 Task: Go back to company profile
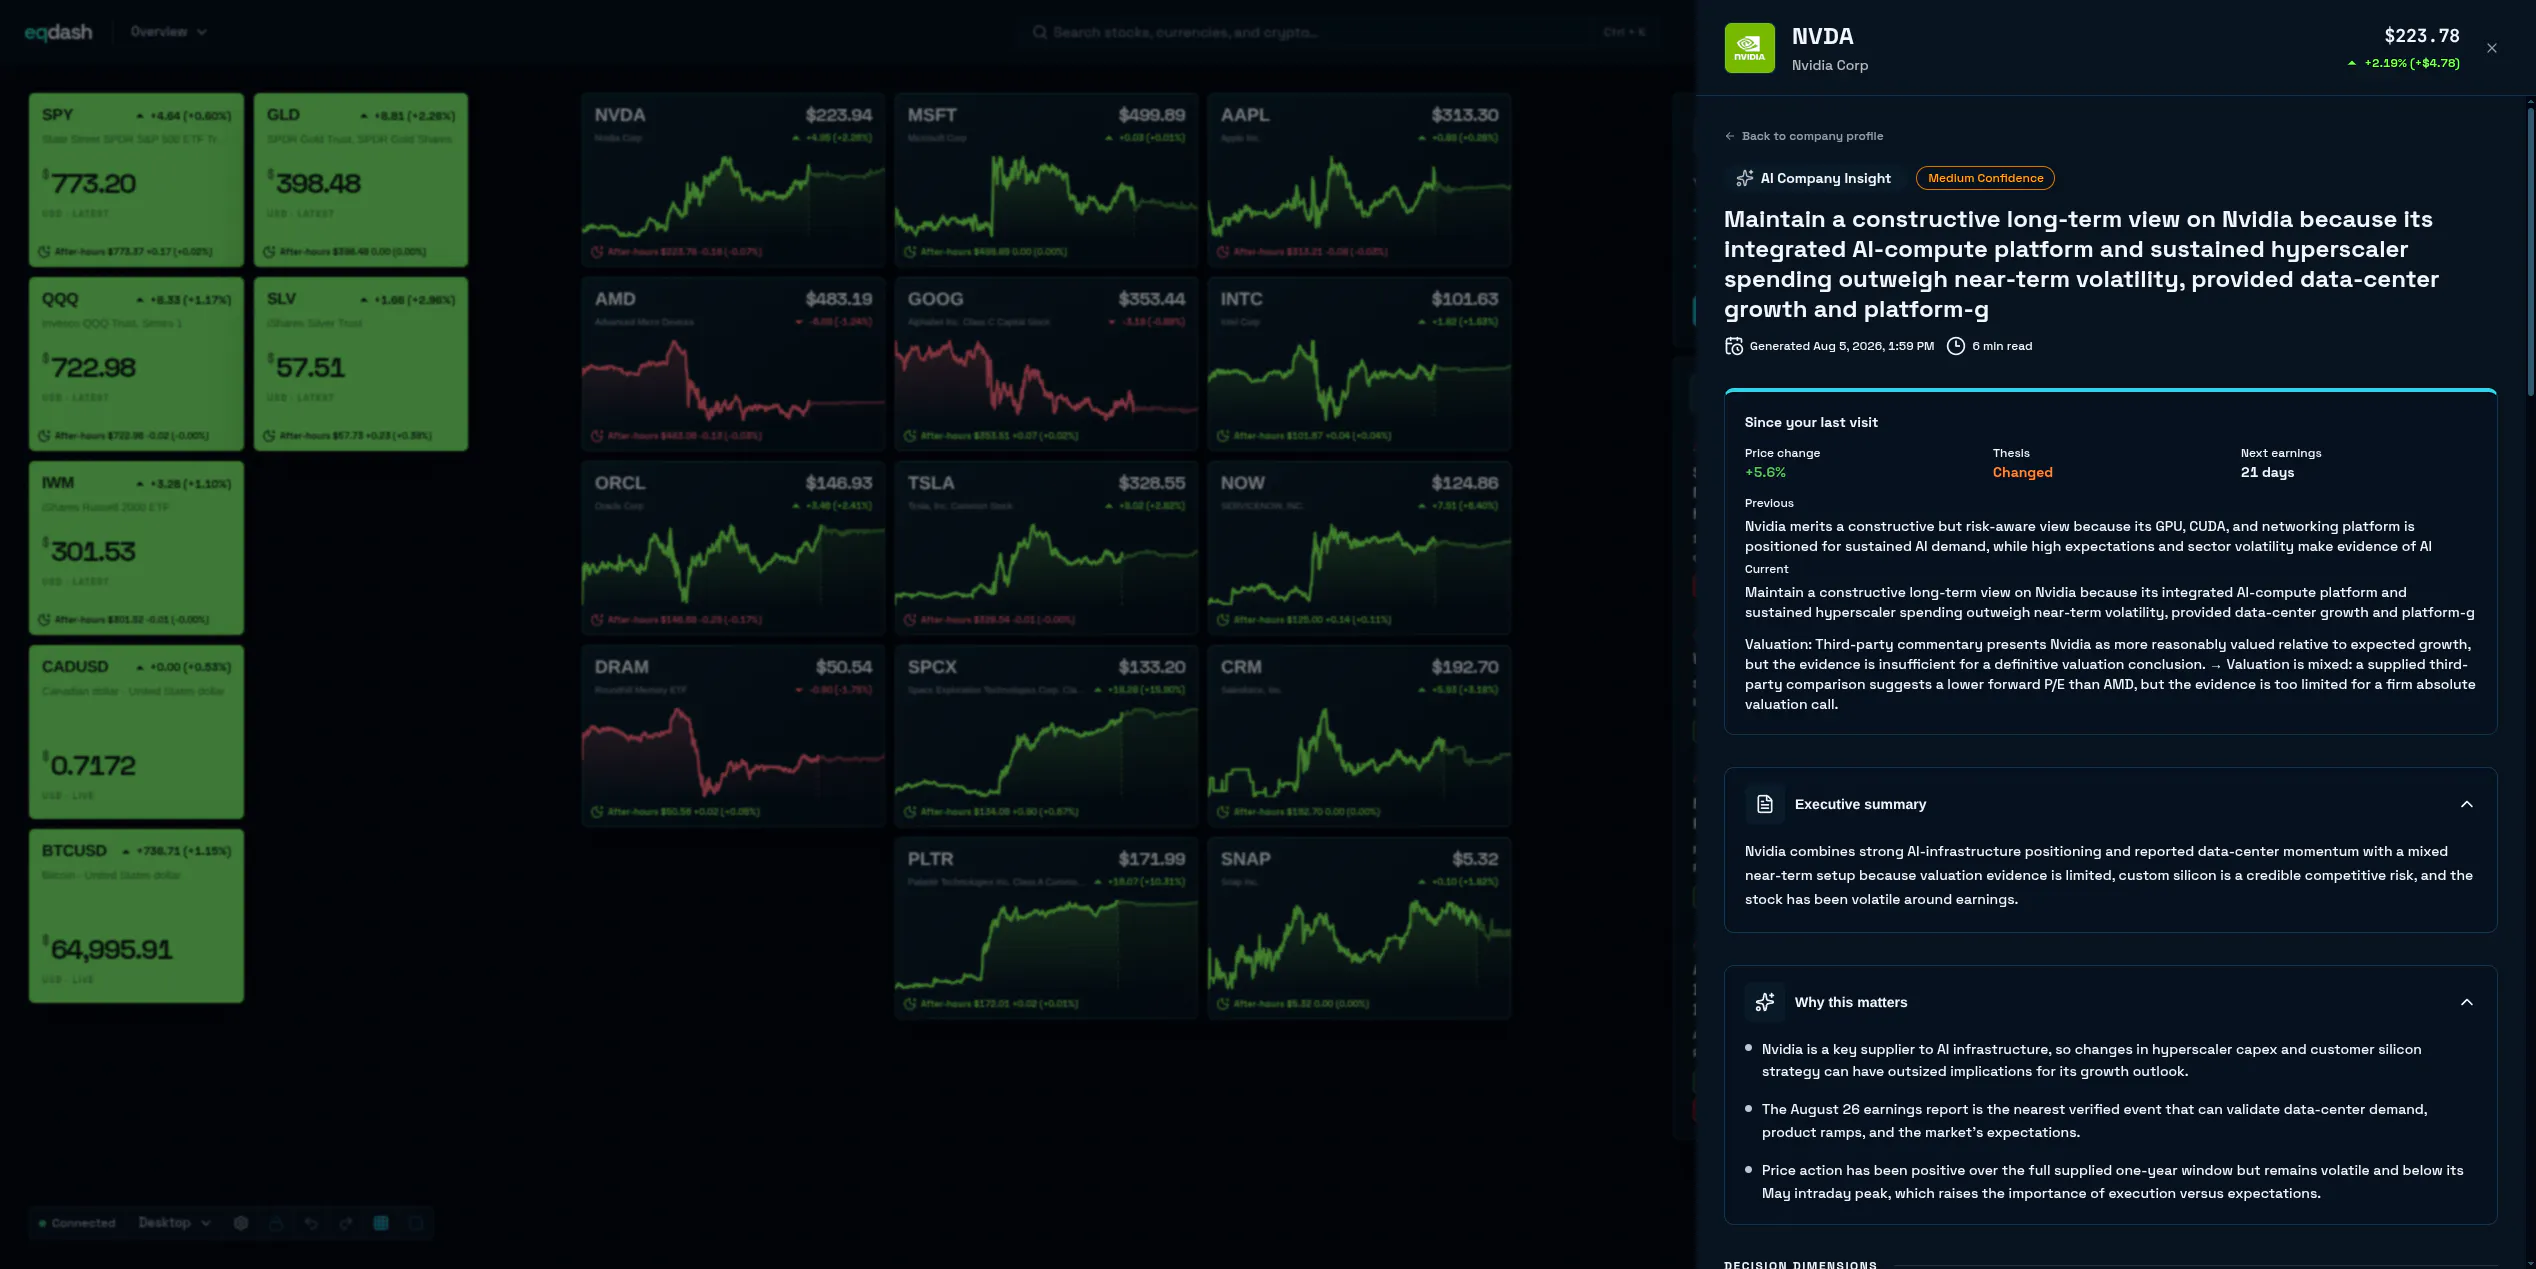point(1803,136)
